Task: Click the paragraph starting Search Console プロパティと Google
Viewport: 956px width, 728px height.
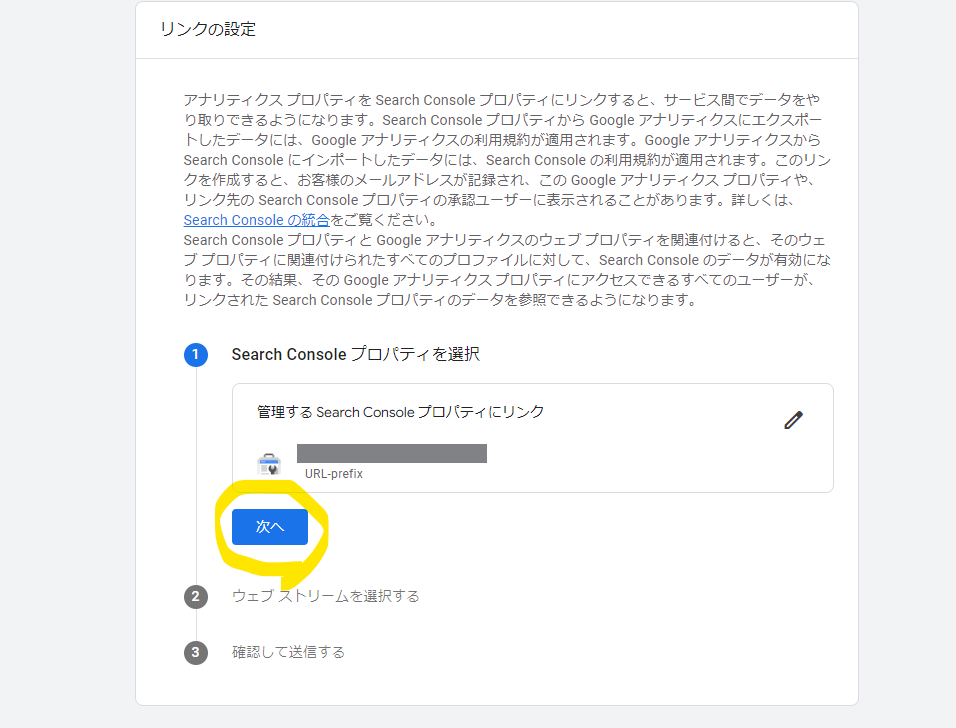Action: (507, 270)
